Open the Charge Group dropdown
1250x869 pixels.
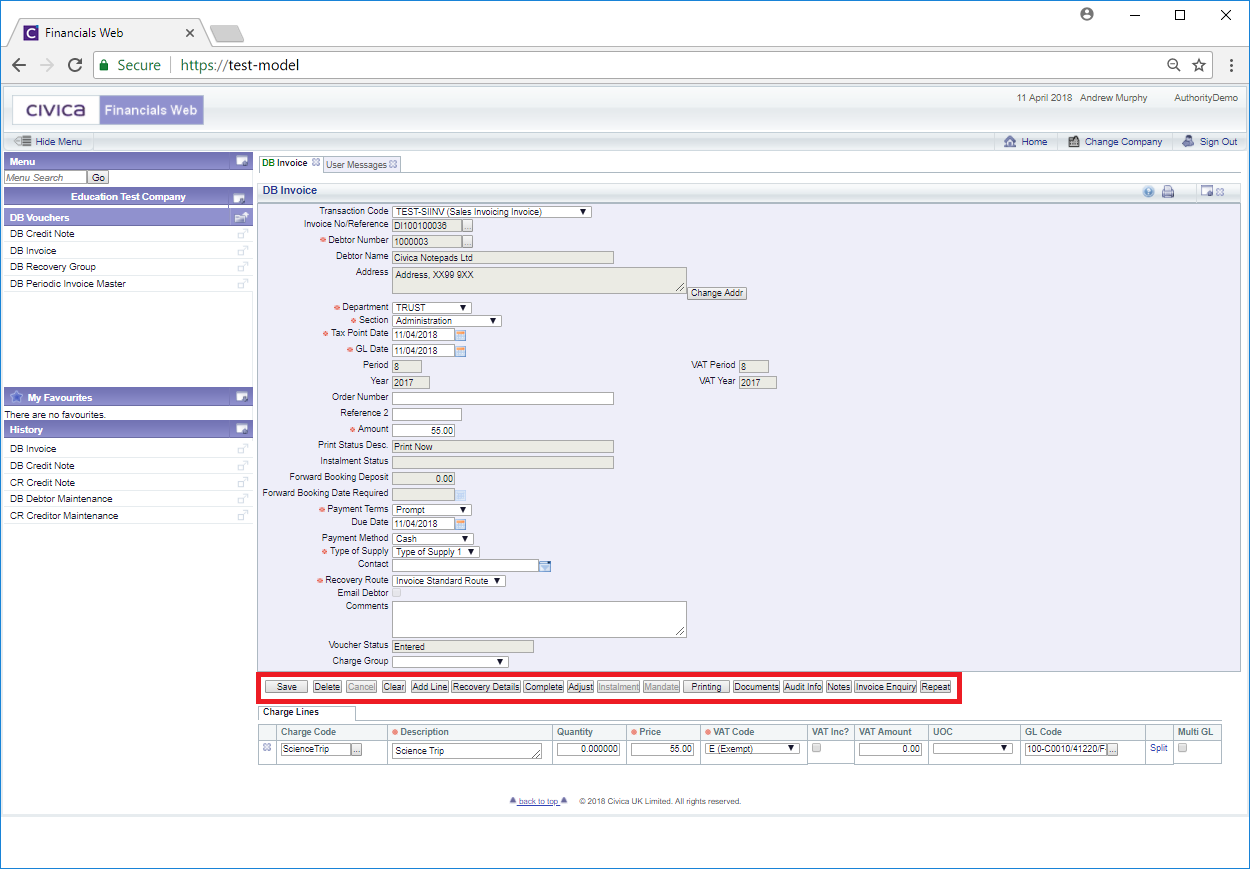pyautogui.click(x=450, y=662)
